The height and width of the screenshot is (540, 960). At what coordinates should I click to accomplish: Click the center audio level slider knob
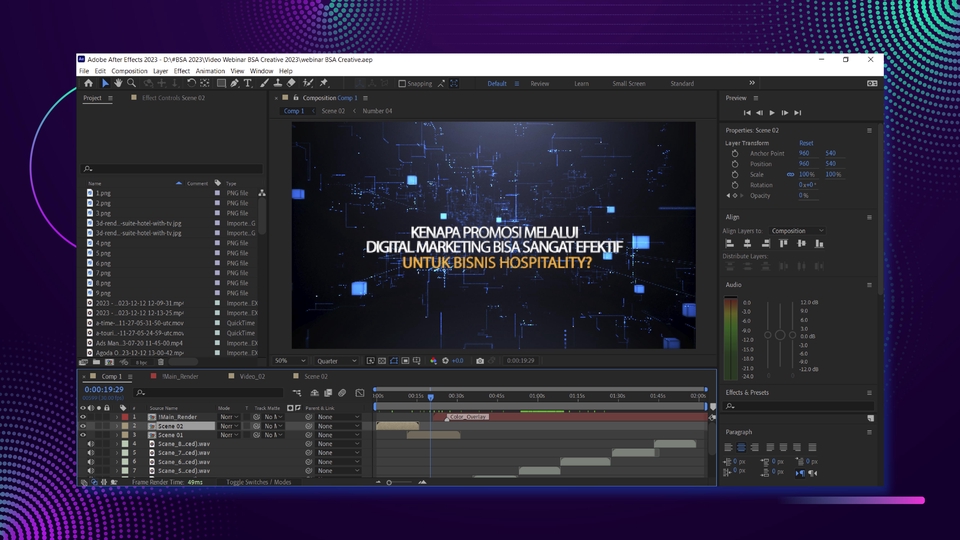point(779,335)
